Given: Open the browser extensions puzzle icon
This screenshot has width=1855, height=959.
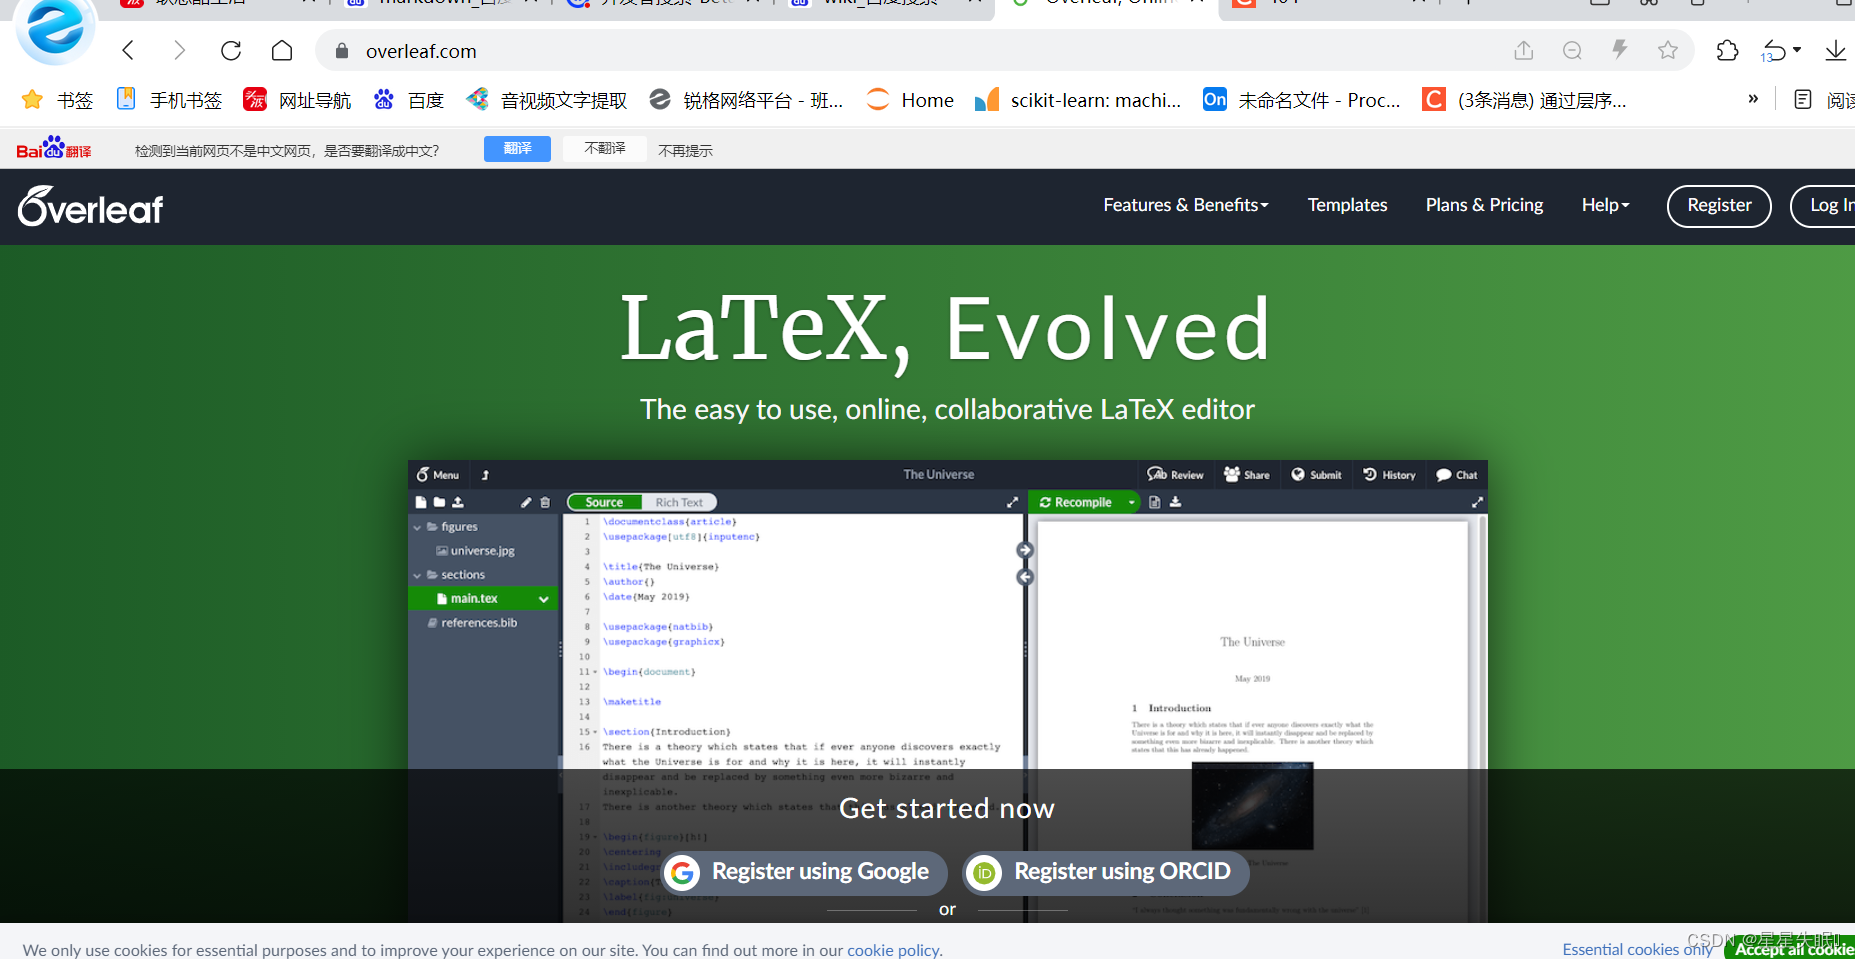Looking at the screenshot, I should [x=1727, y=50].
